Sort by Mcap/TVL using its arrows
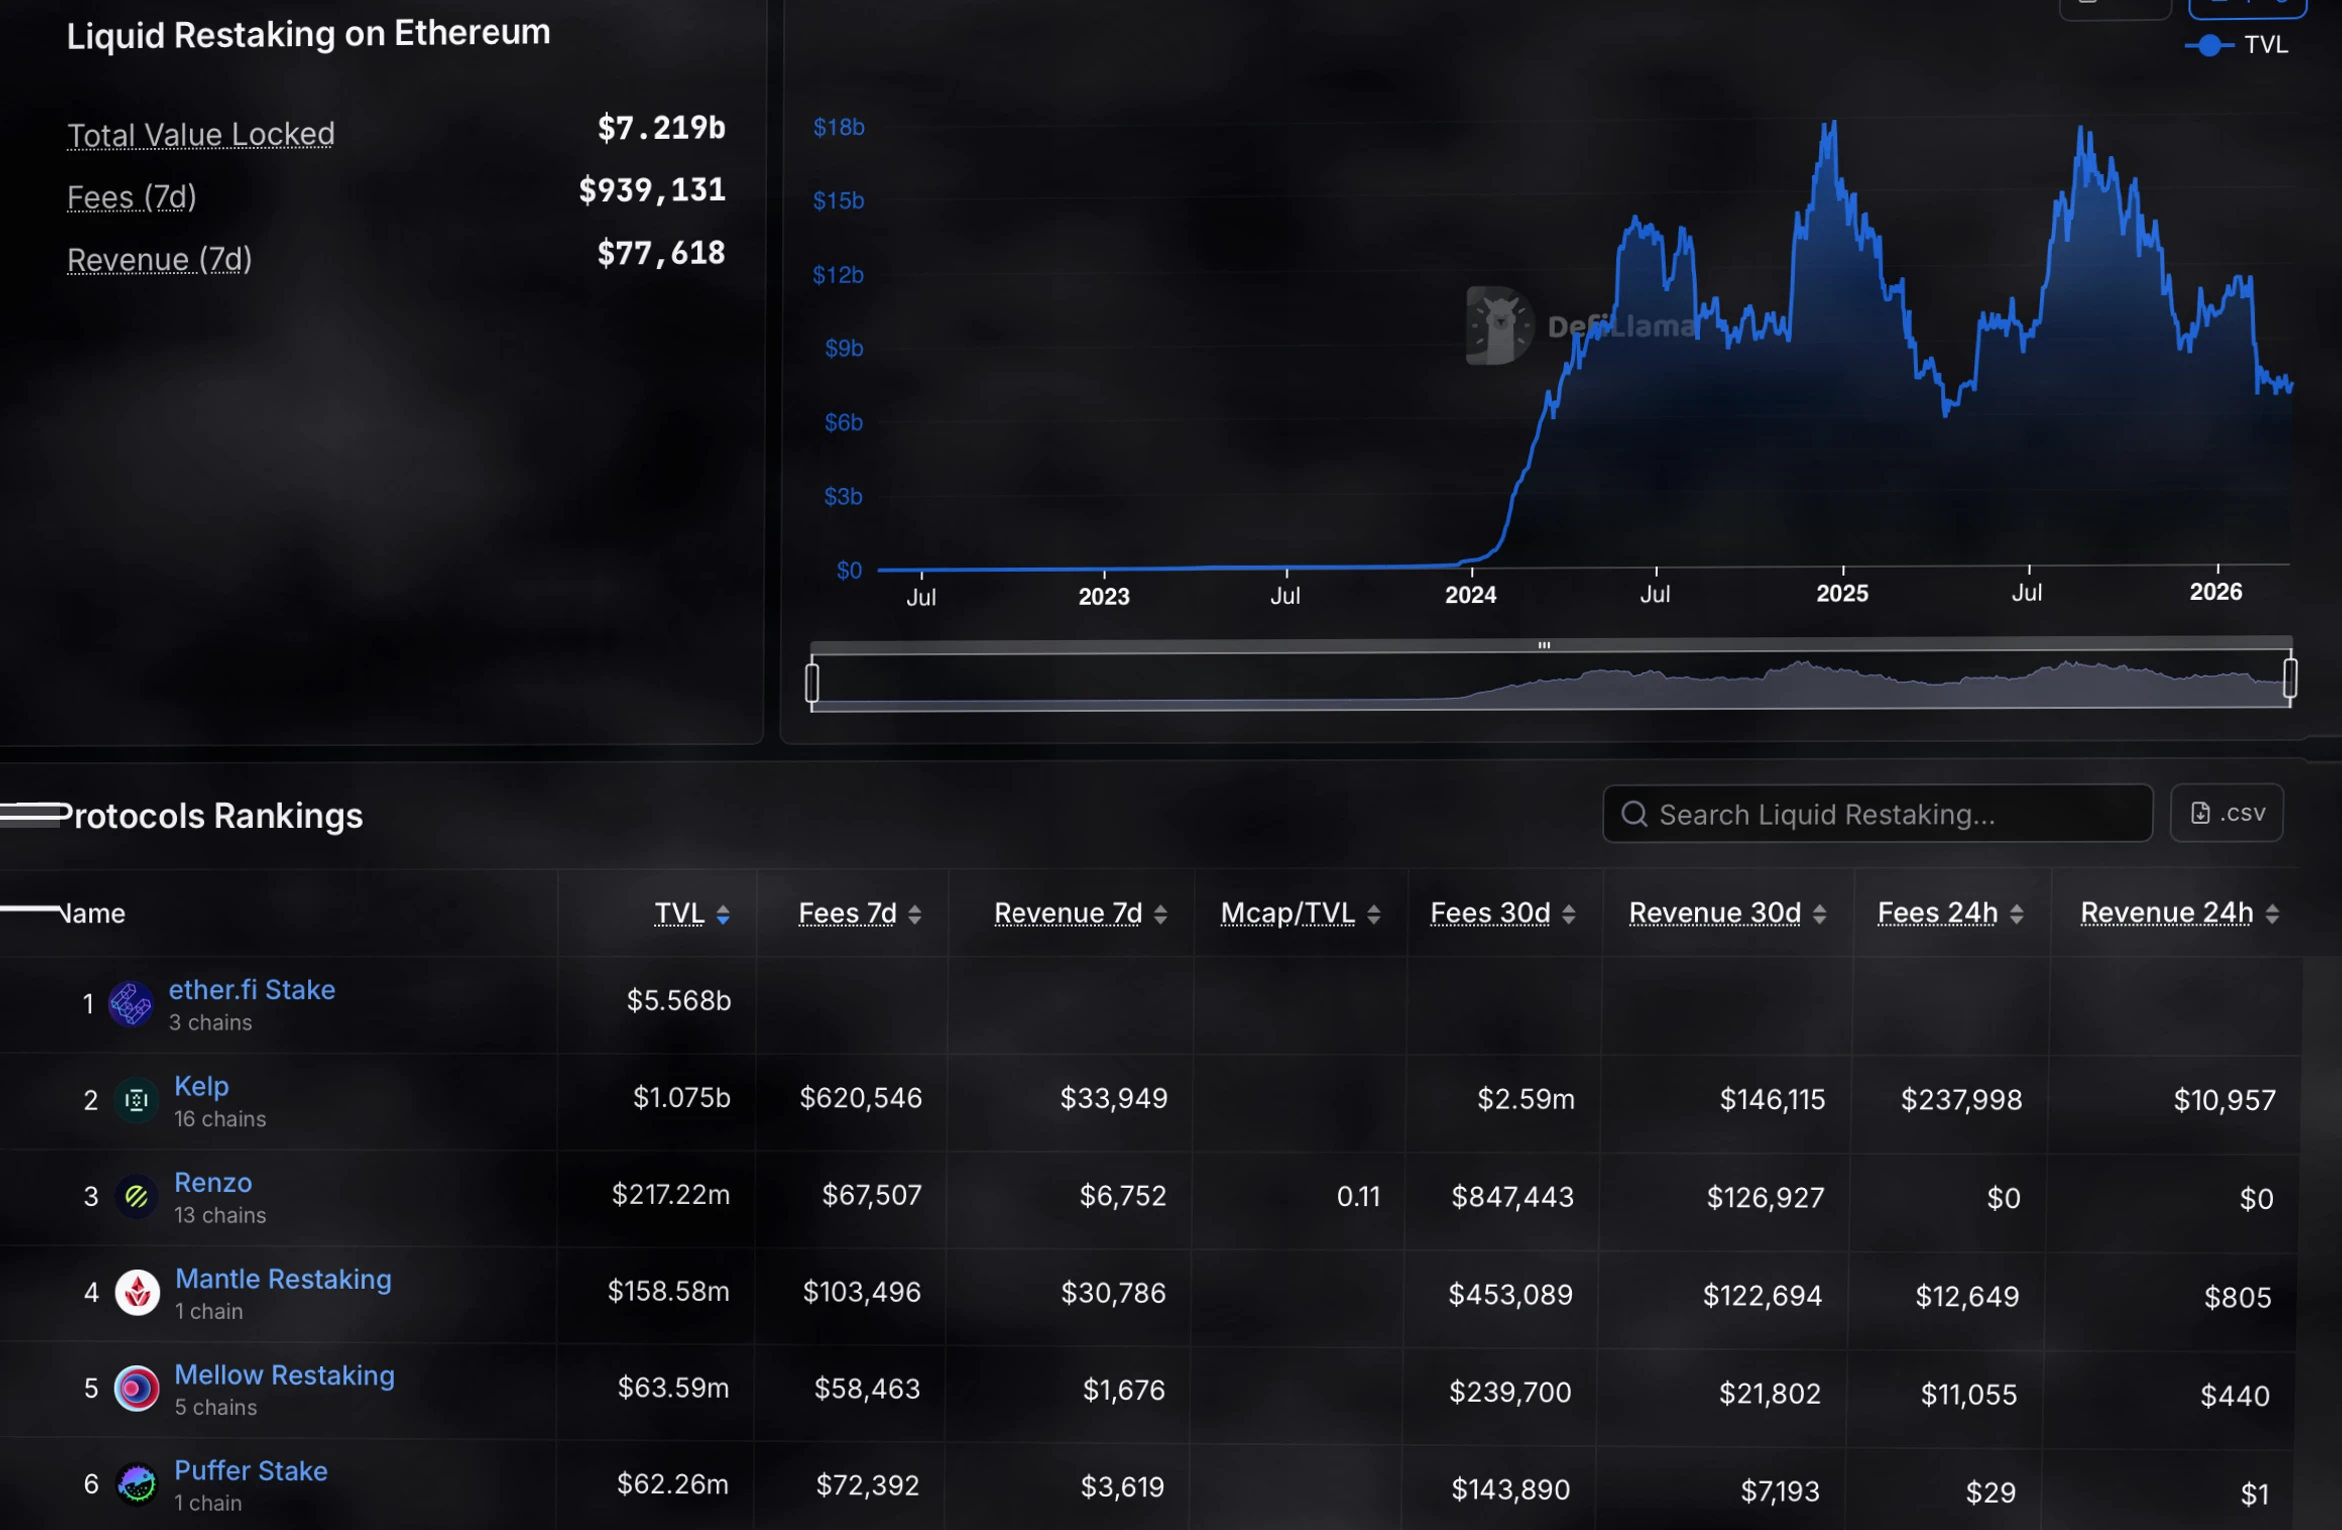 1374,914
